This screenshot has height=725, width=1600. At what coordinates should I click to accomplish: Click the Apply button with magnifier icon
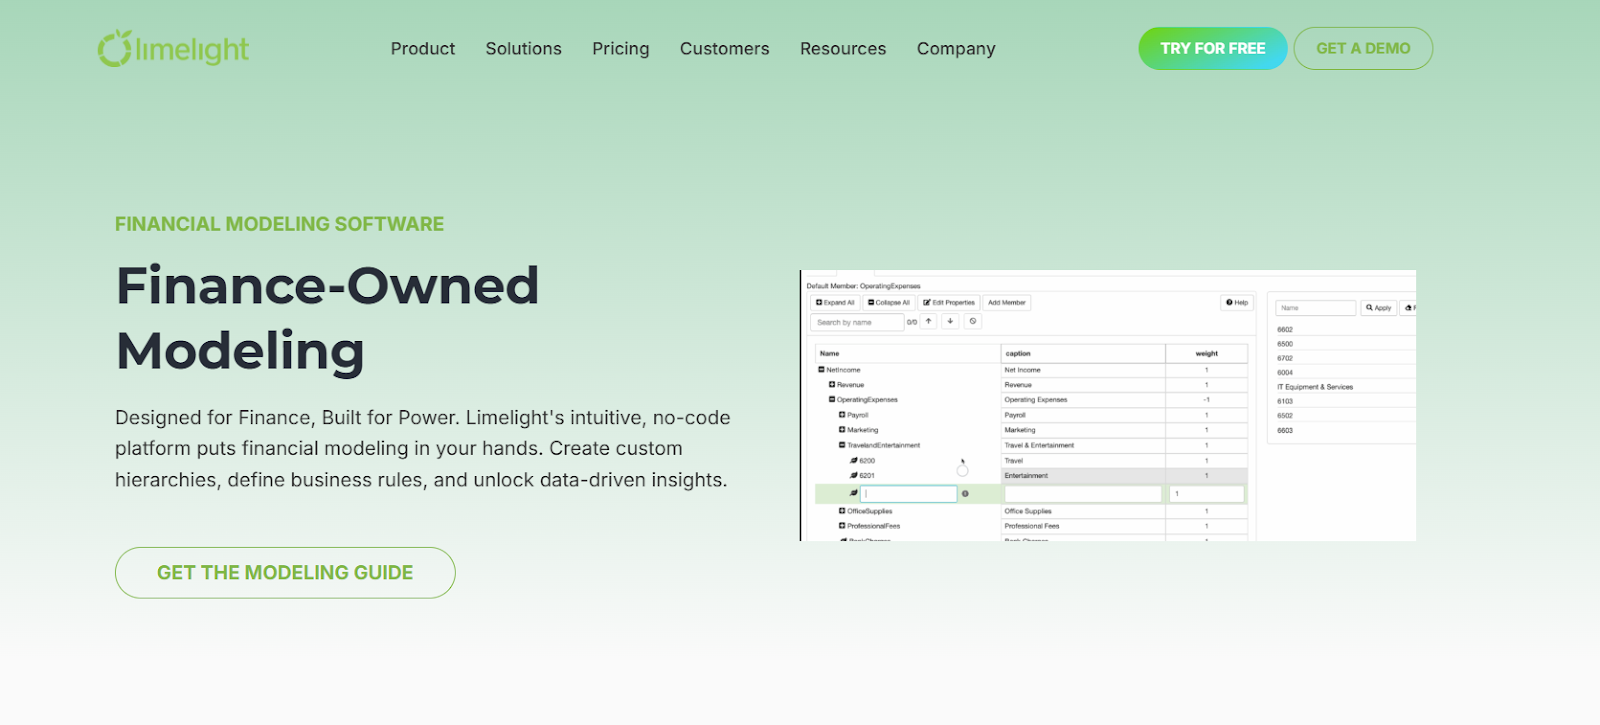[x=1379, y=308]
